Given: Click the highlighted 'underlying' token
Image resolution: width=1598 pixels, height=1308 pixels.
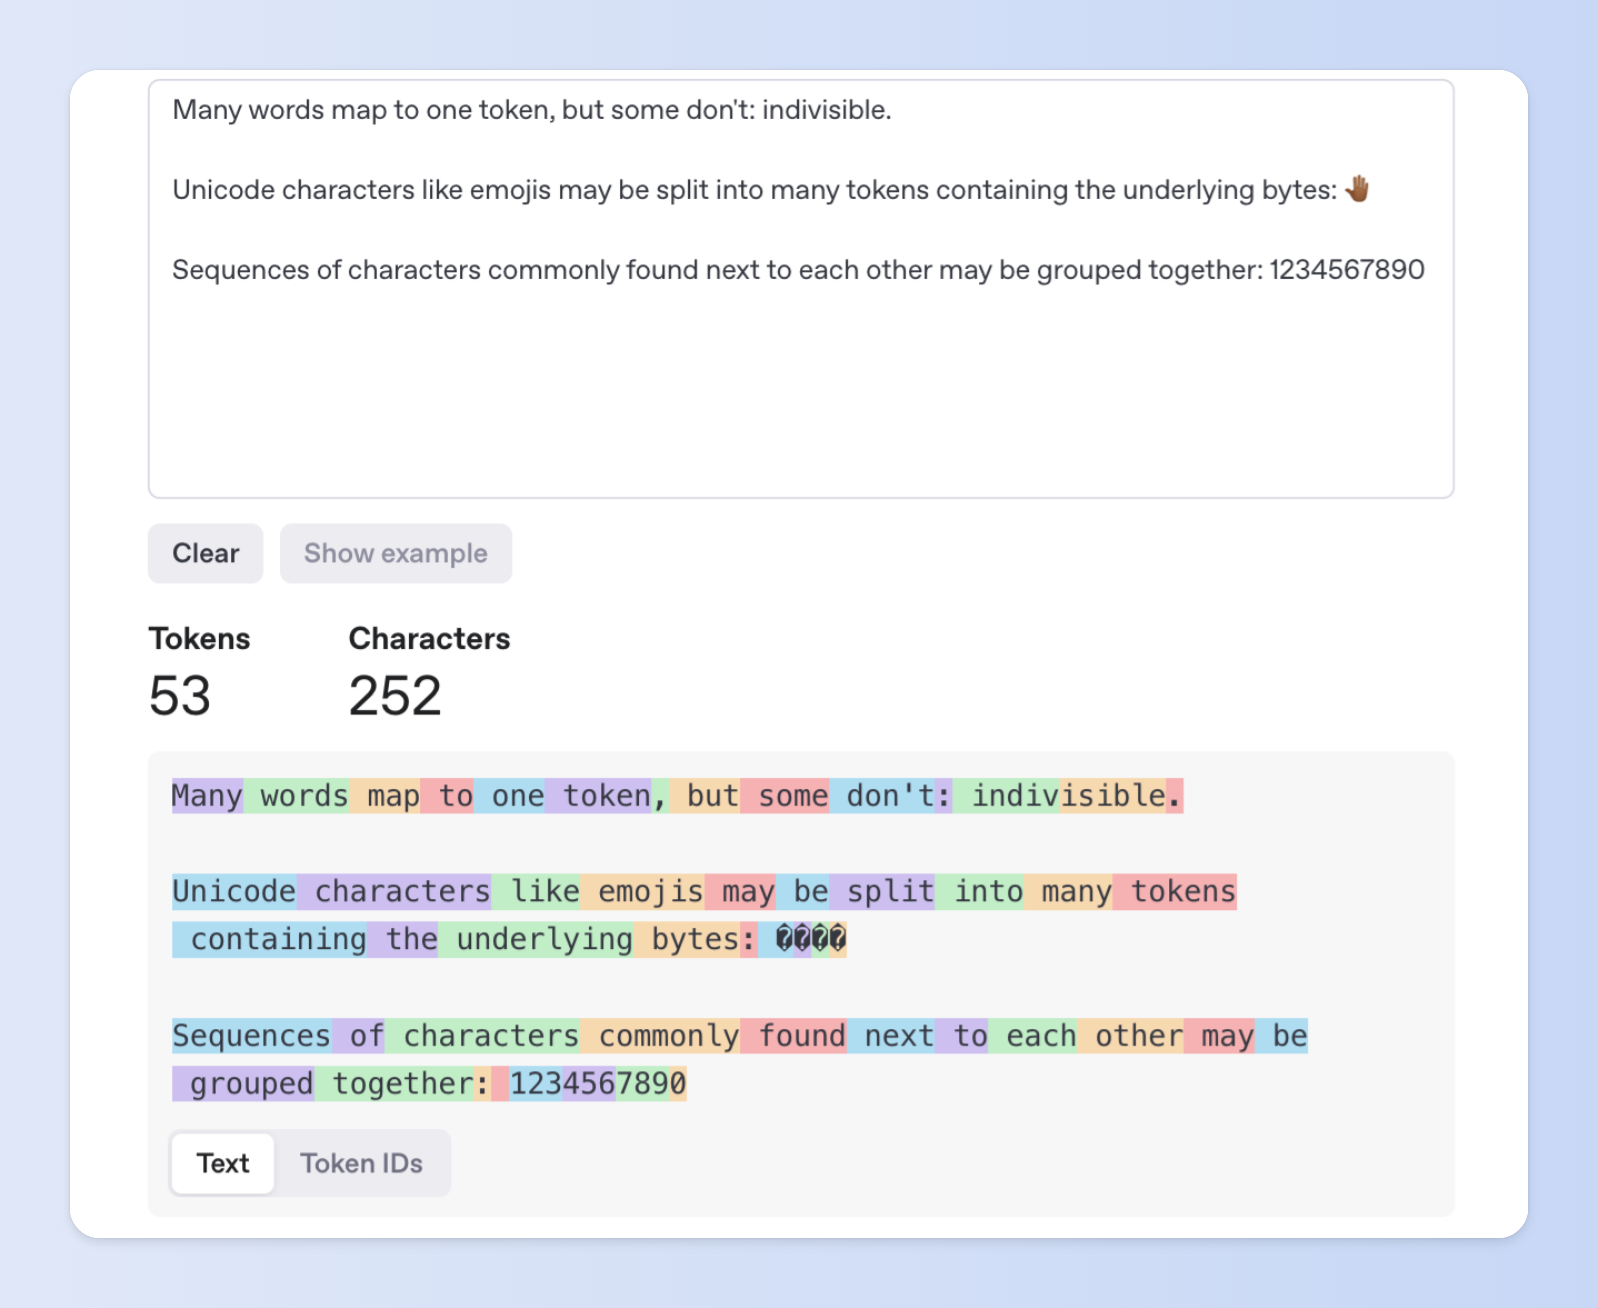Looking at the screenshot, I should [x=544, y=939].
